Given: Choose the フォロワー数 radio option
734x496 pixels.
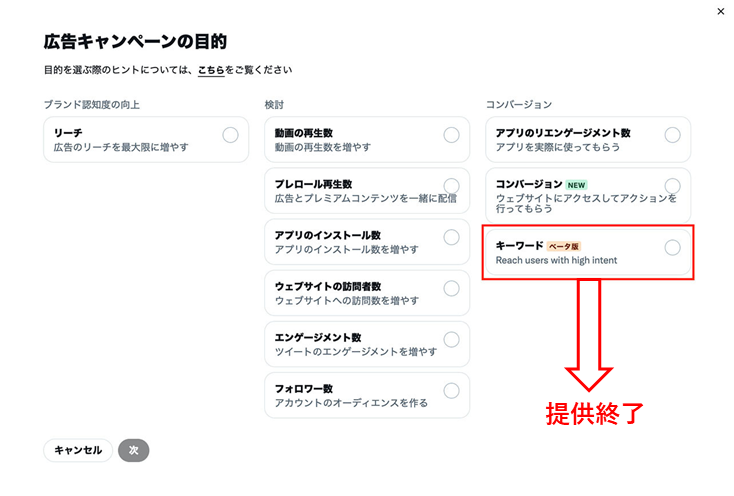Looking at the screenshot, I should (x=452, y=390).
